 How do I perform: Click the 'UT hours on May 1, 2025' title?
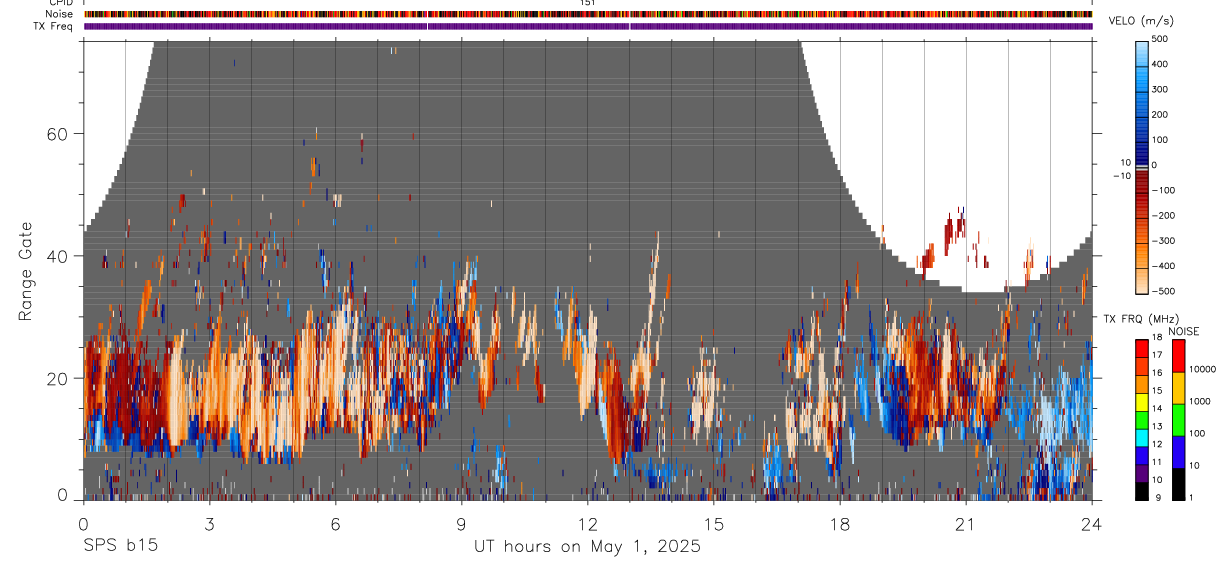pos(587,546)
